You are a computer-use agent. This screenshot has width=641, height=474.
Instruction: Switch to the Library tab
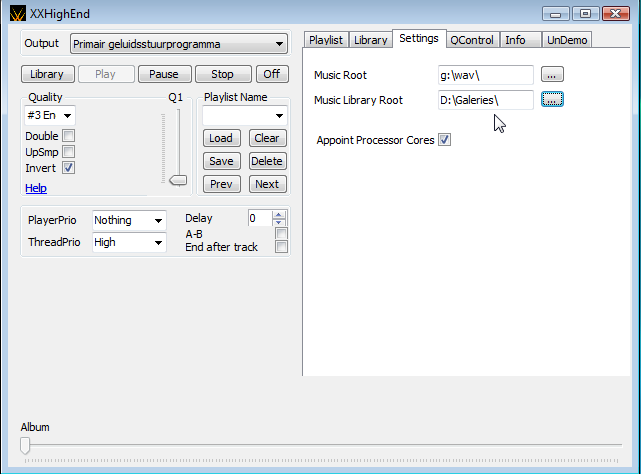click(371, 40)
